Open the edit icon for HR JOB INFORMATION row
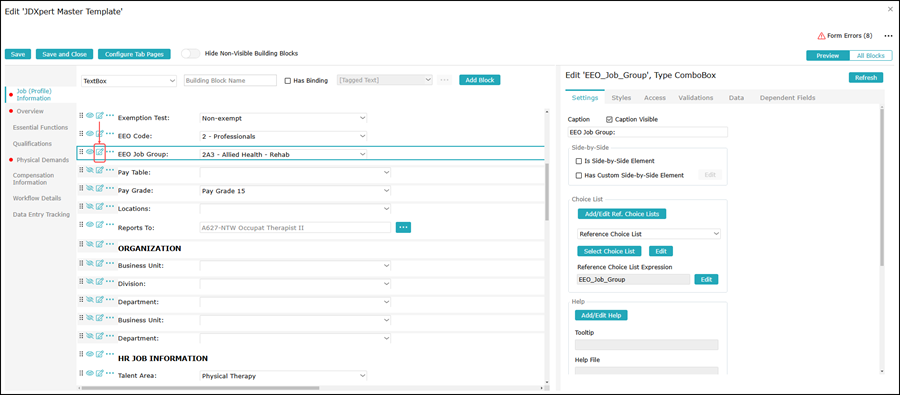The image size is (900, 395). pyautogui.click(x=100, y=354)
